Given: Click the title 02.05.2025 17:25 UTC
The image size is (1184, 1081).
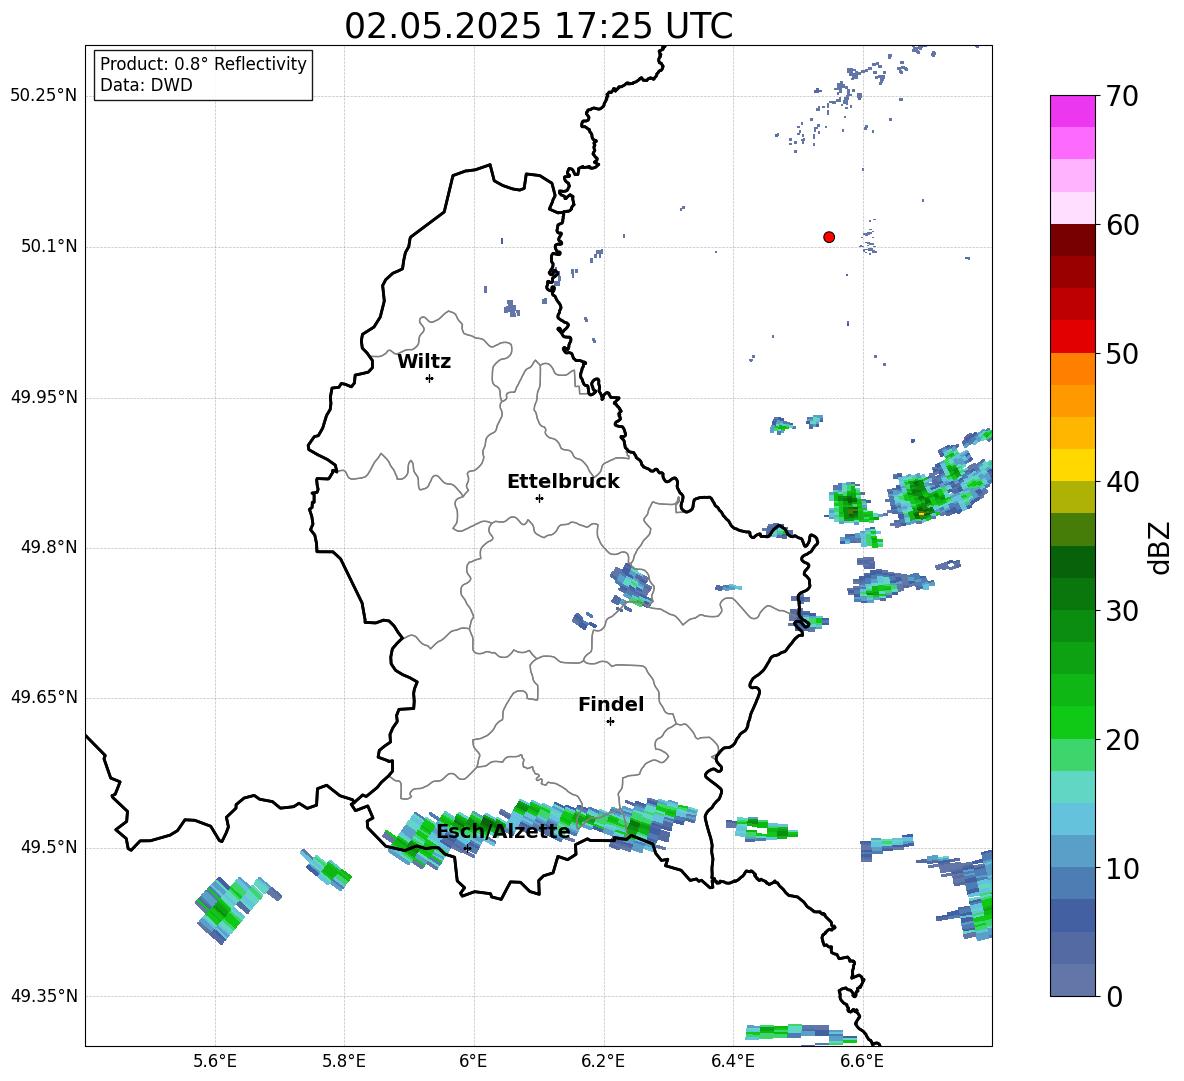Looking at the screenshot, I should 539,26.
